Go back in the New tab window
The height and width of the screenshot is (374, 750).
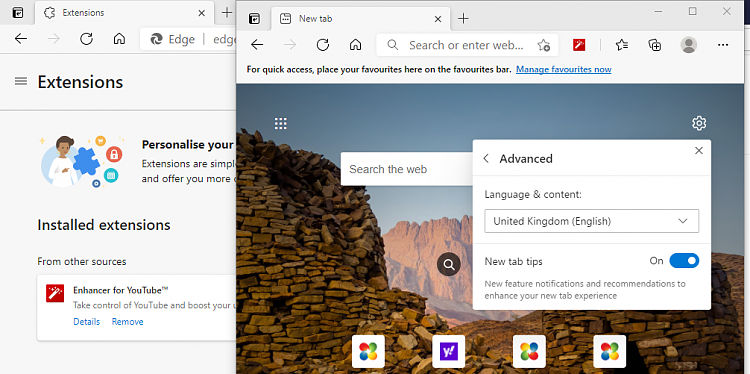[257, 45]
